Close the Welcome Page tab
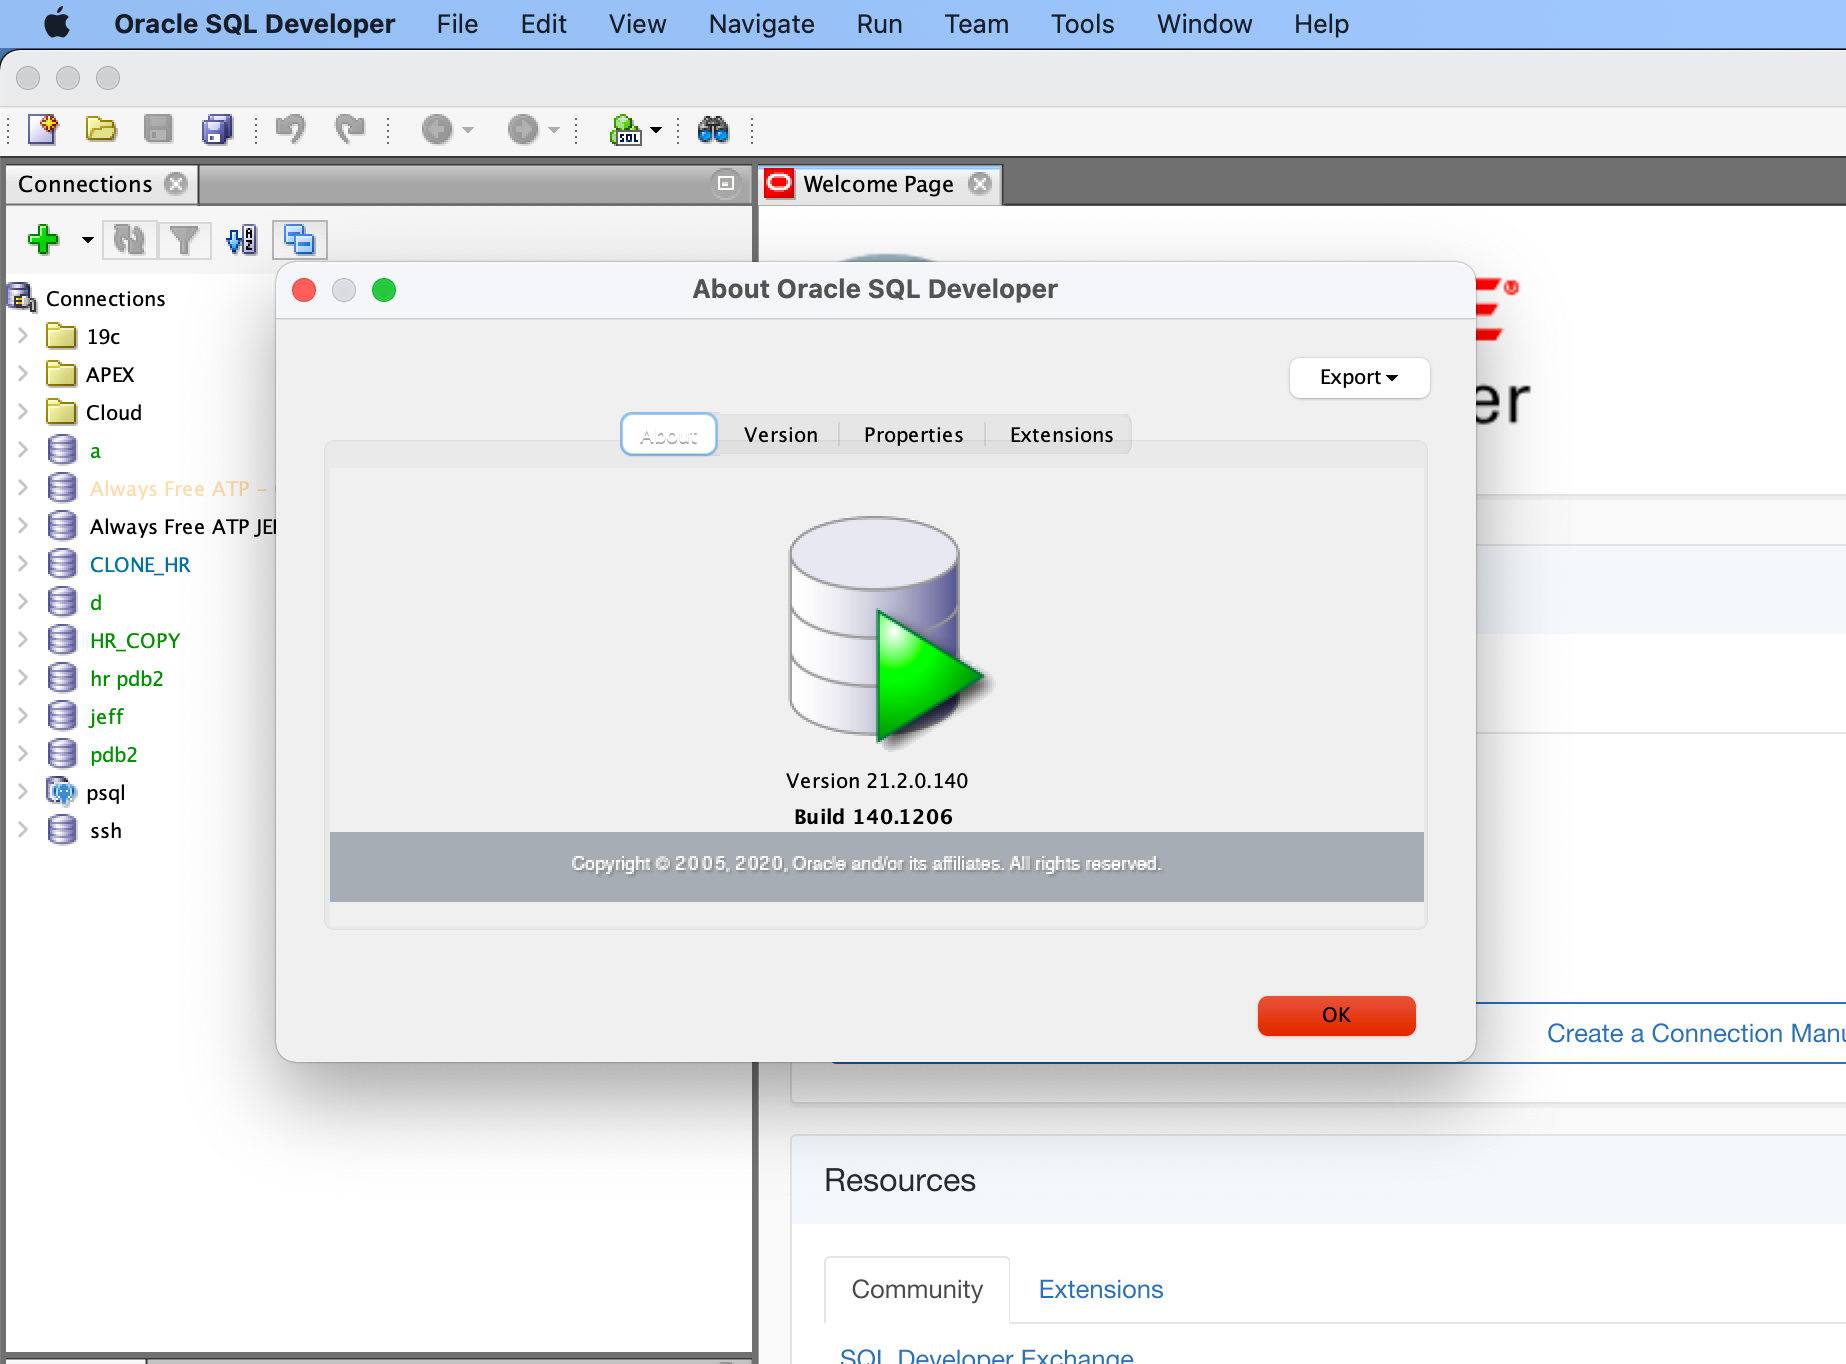Image resolution: width=1846 pixels, height=1364 pixels. pos(980,184)
